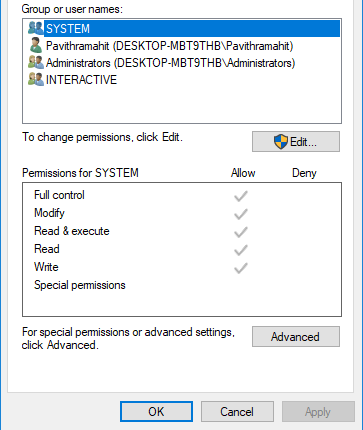363x430 pixels.
Task: Click the SYSTEM group icon
Action: pos(36,28)
